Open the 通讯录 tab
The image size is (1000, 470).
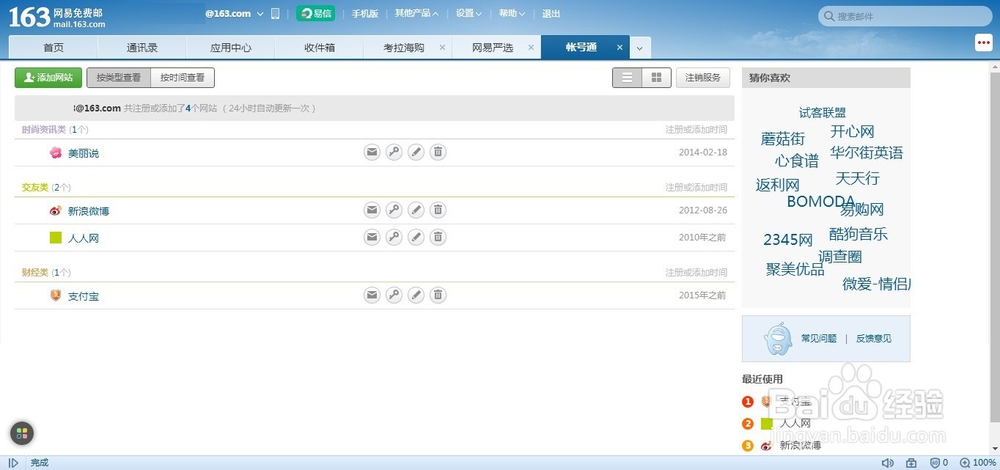point(142,48)
